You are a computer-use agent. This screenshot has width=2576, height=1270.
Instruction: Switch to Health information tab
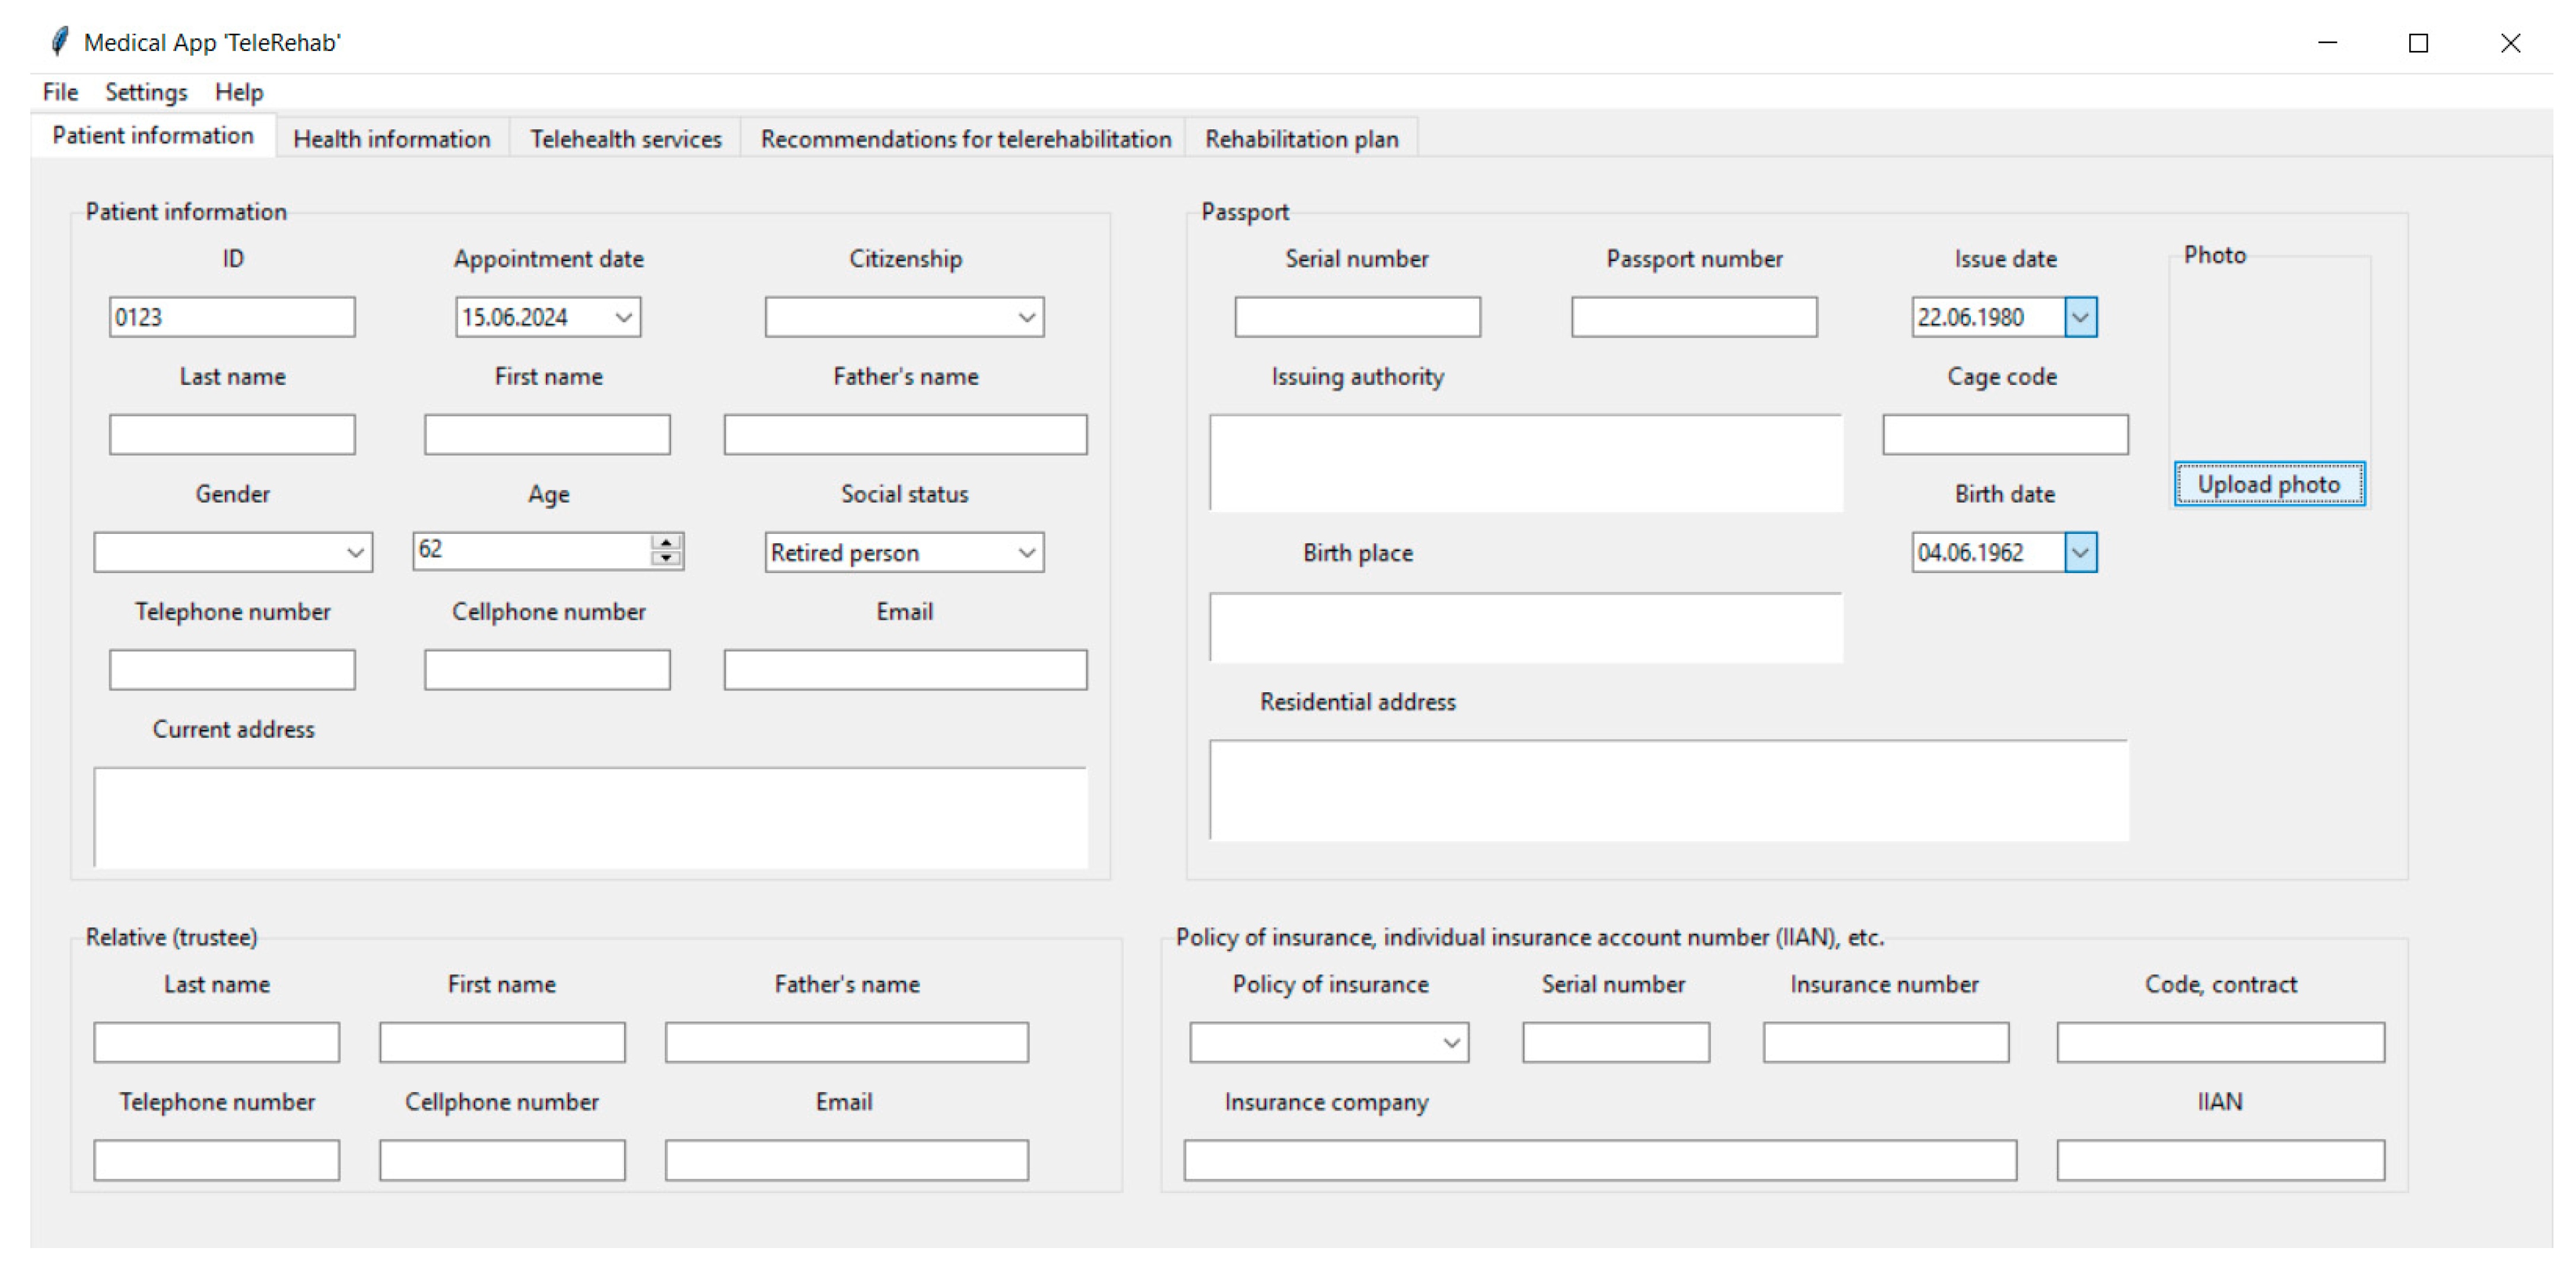391,139
